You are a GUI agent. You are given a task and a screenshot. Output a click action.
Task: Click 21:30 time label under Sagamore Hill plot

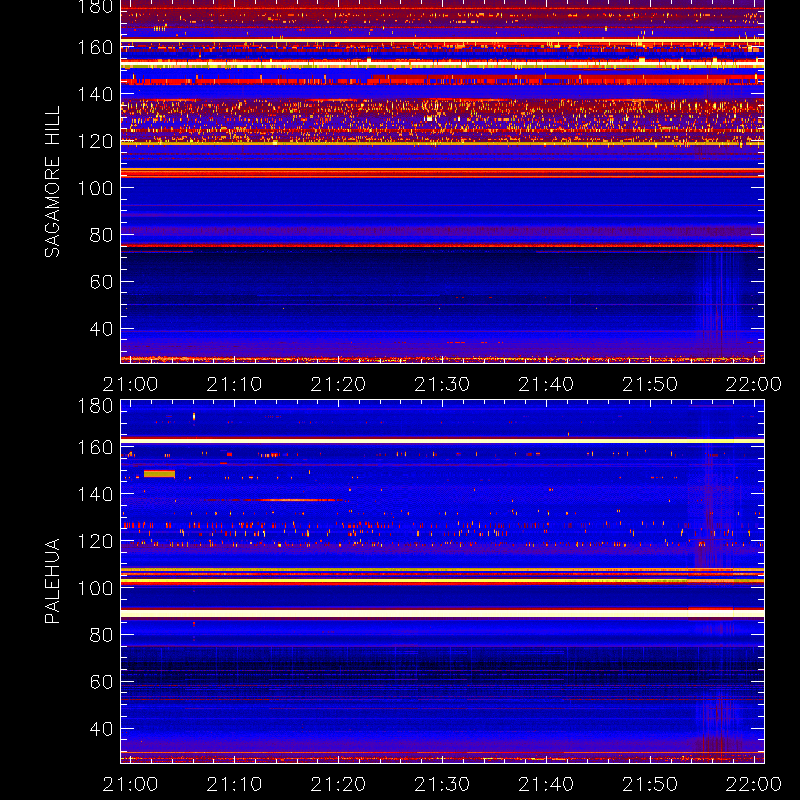click(x=442, y=384)
